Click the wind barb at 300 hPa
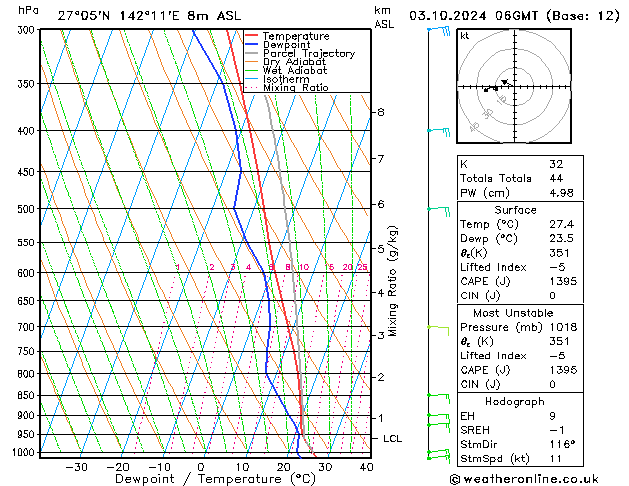The image size is (629, 486). tap(439, 30)
